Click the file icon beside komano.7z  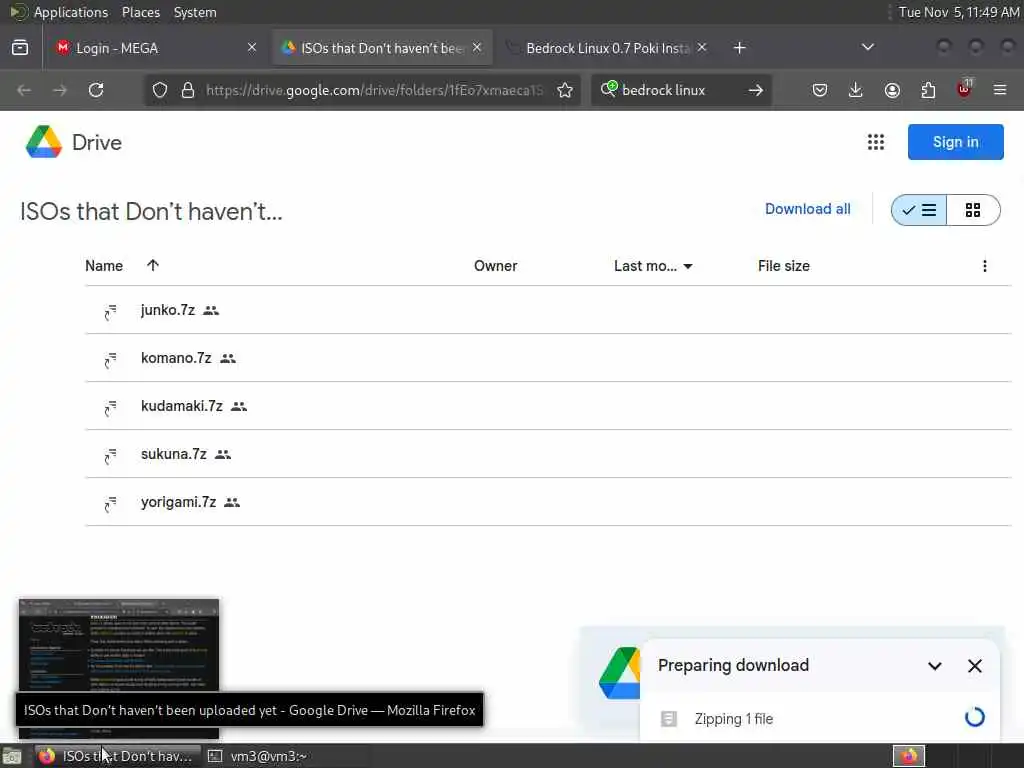110,359
